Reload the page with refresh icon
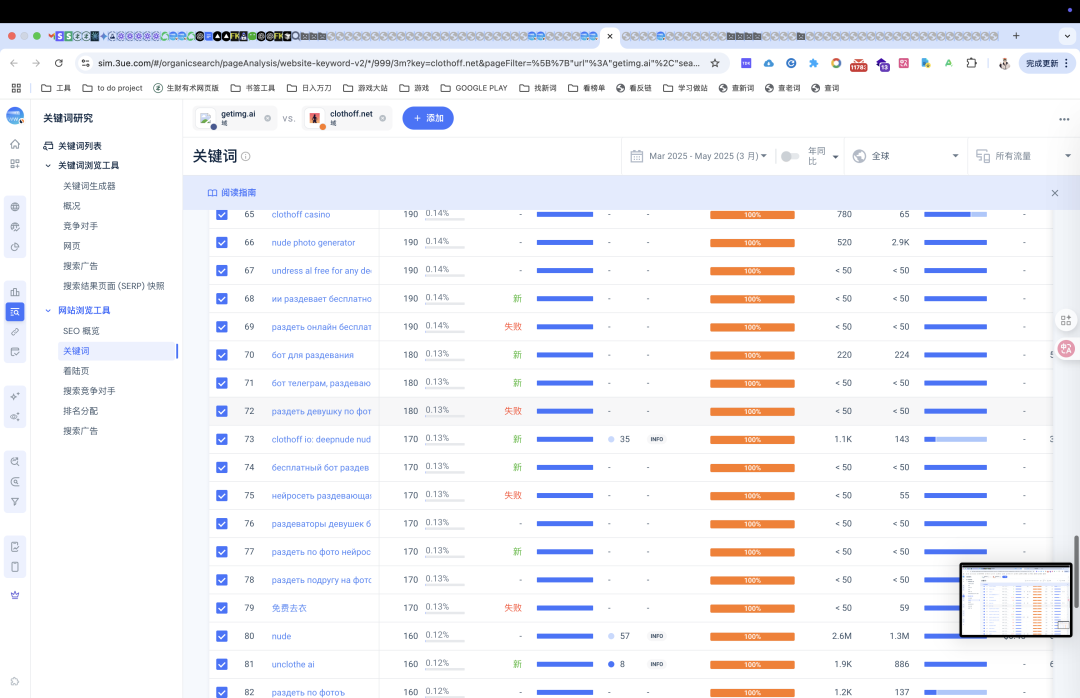 coord(59,63)
